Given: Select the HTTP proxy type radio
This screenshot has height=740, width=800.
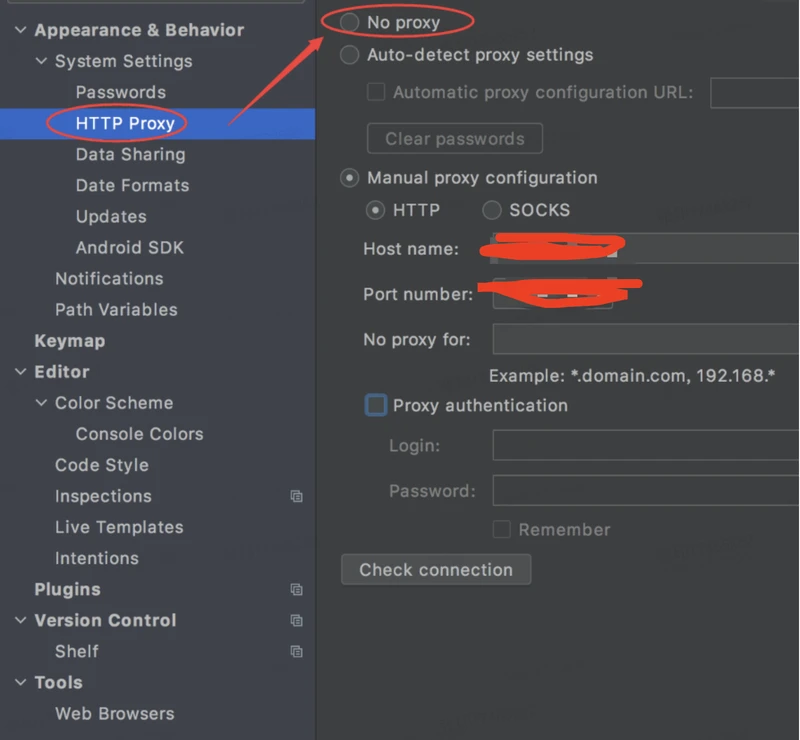Looking at the screenshot, I should pyautogui.click(x=376, y=210).
